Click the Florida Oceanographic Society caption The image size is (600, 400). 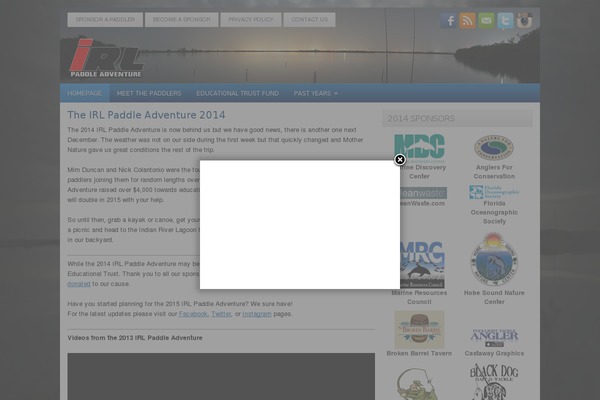pos(494,212)
